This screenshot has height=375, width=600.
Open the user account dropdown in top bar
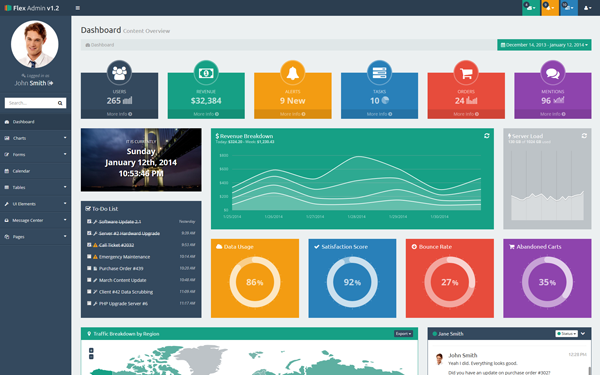[587, 8]
